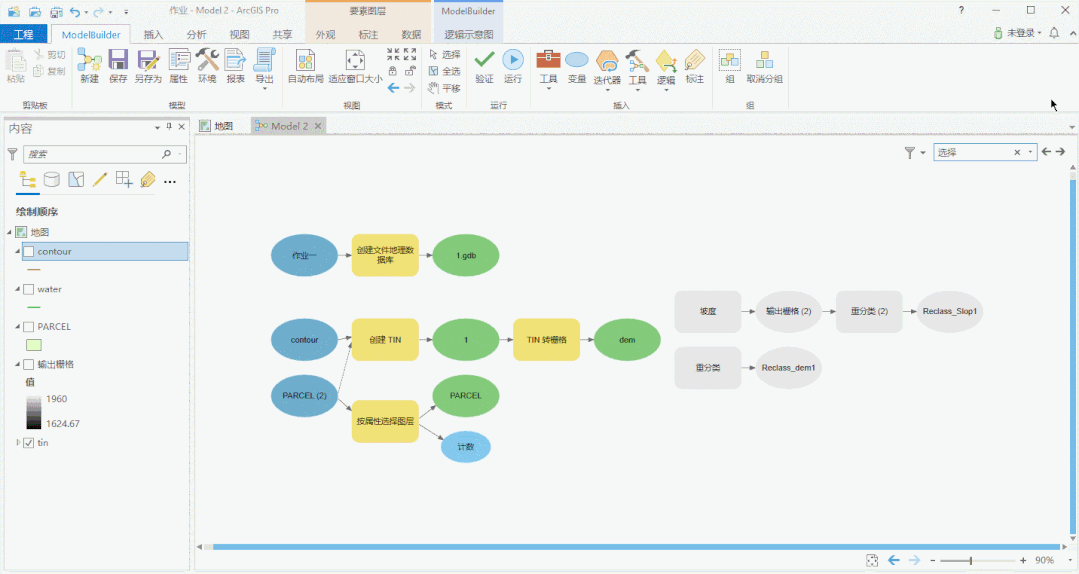Select the 按属性选择图层 tool node
The image size is (1079, 574).
tap(385, 421)
